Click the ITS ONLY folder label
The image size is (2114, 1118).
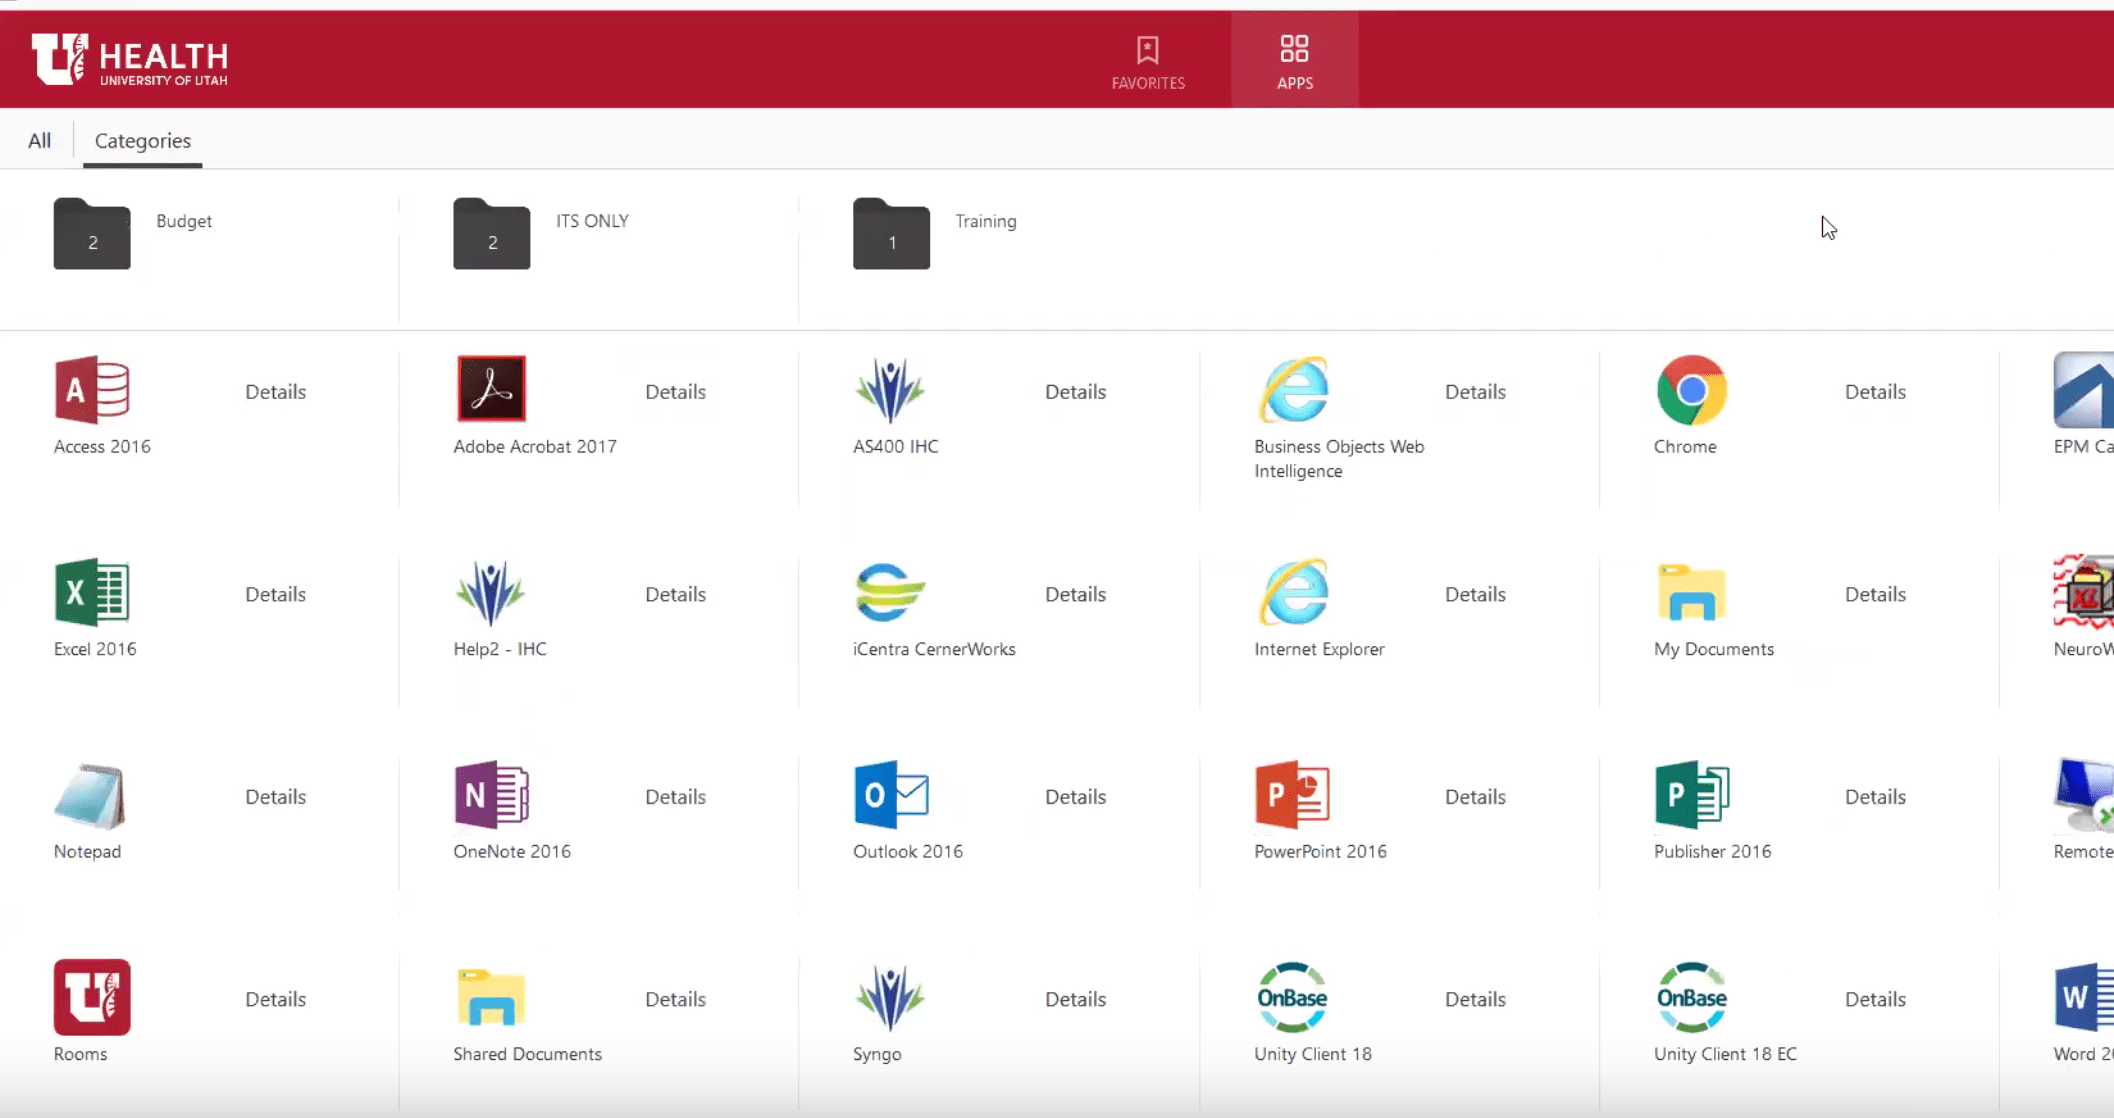click(593, 221)
